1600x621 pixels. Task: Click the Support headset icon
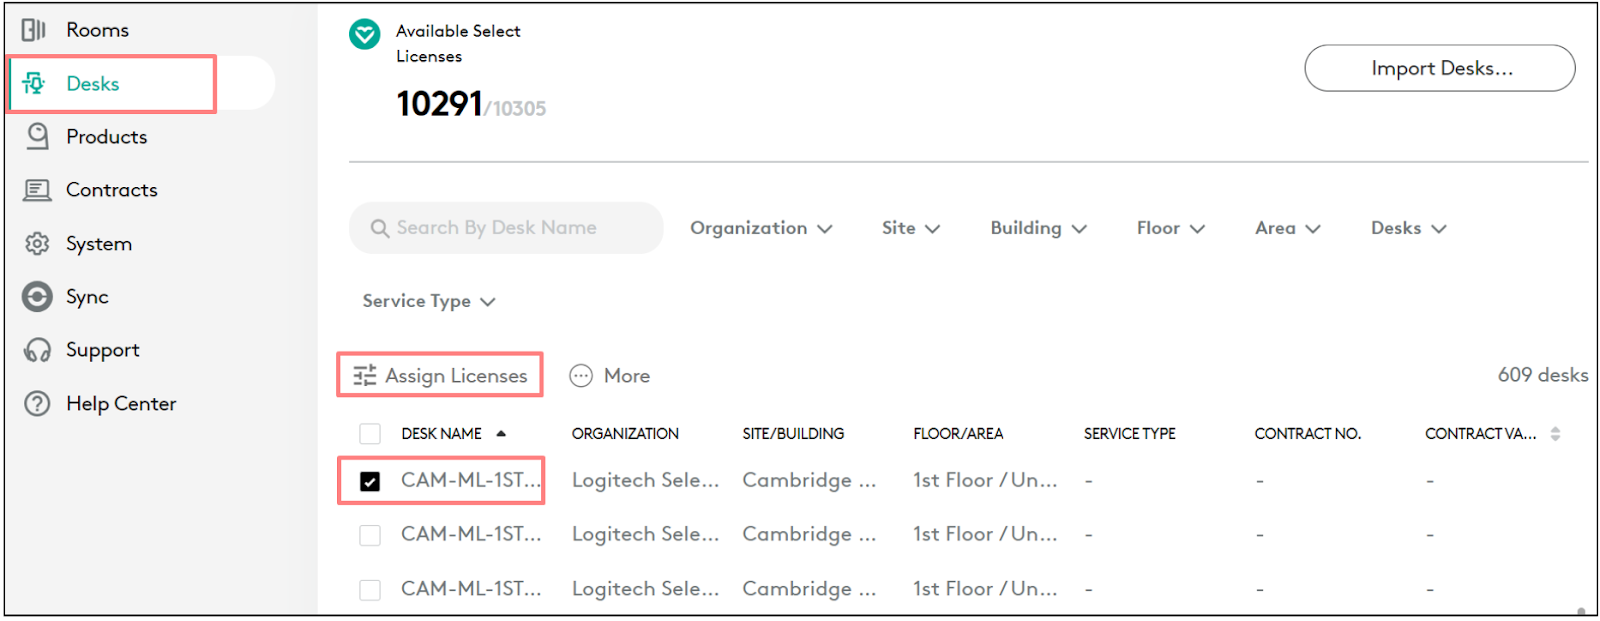[35, 349]
